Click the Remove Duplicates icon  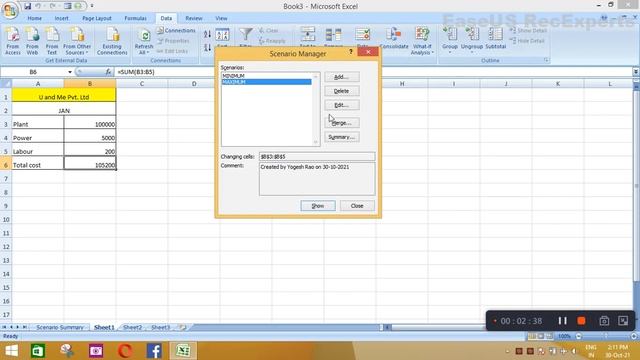333,35
